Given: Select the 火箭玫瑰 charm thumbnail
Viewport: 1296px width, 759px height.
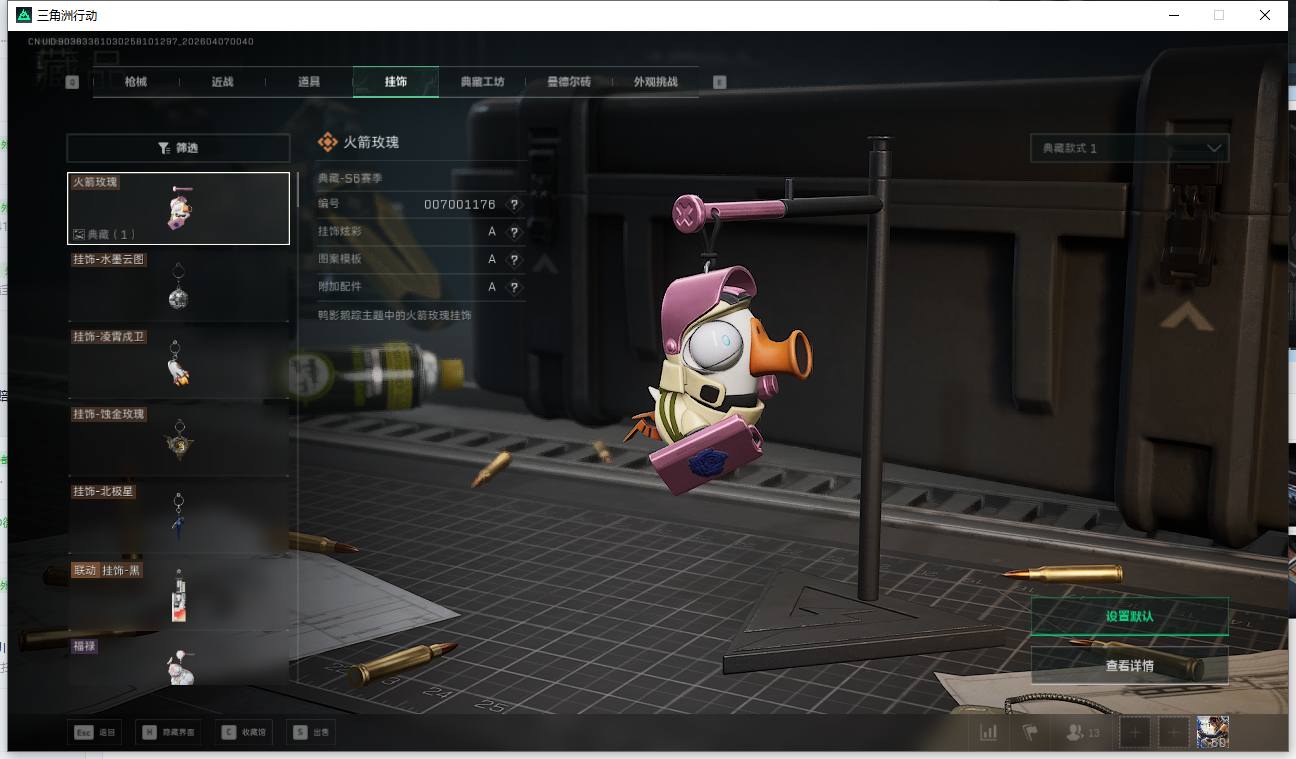Looking at the screenshot, I should (x=178, y=208).
